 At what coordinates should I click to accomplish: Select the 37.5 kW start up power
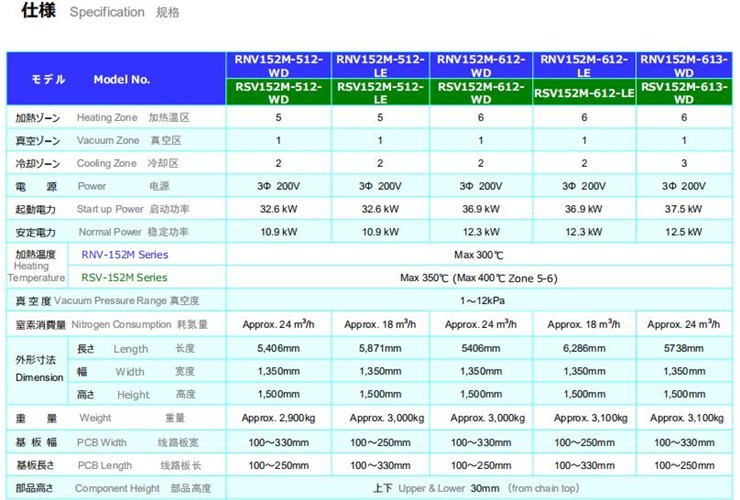click(x=684, y=209)
